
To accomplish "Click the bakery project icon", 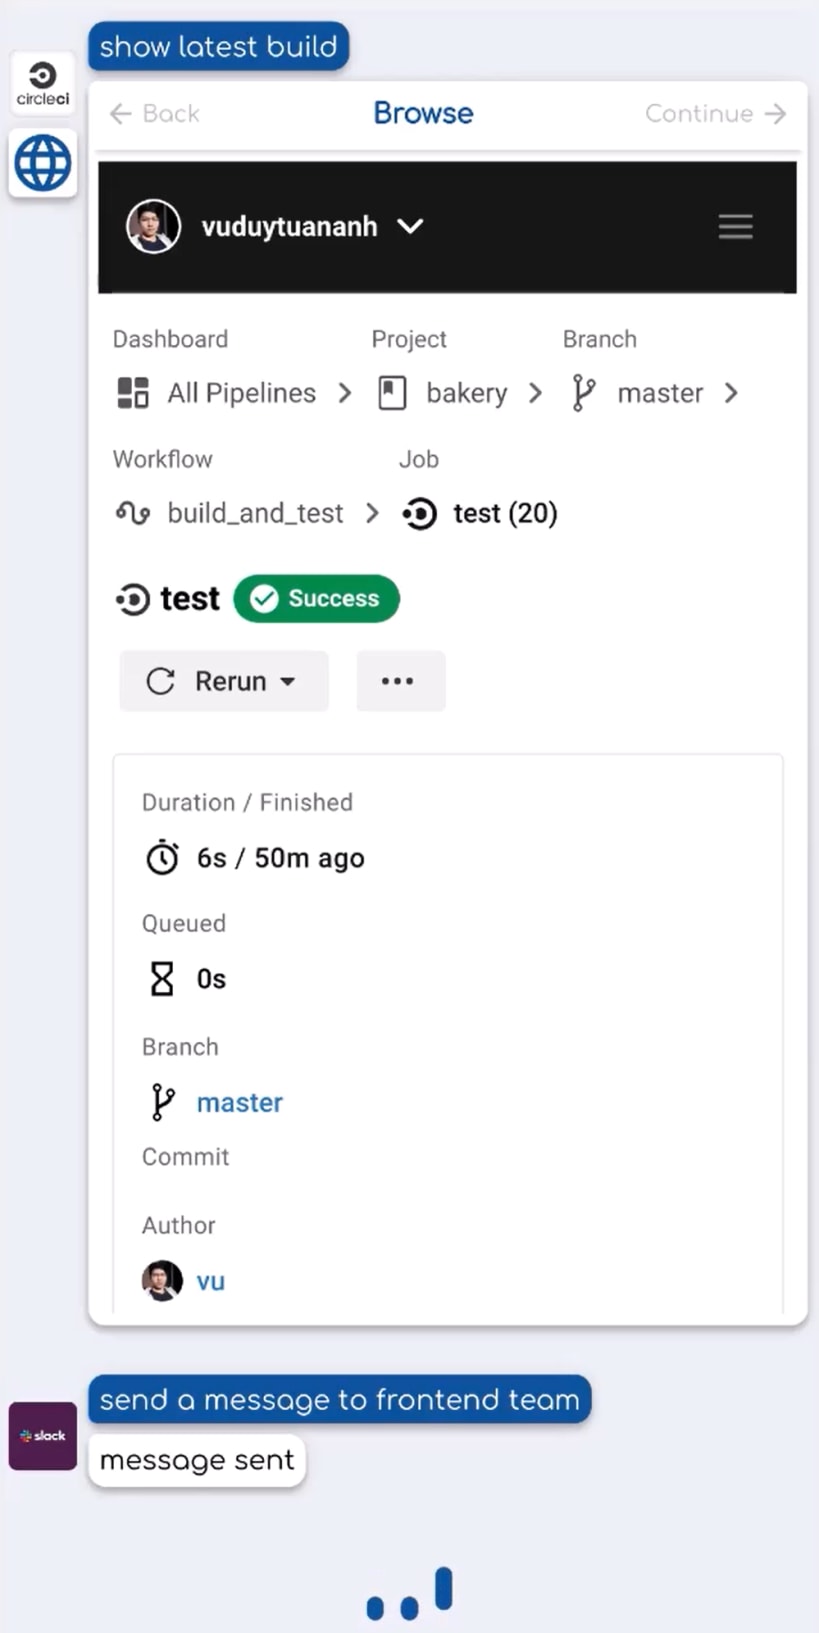I will (392, 393).
